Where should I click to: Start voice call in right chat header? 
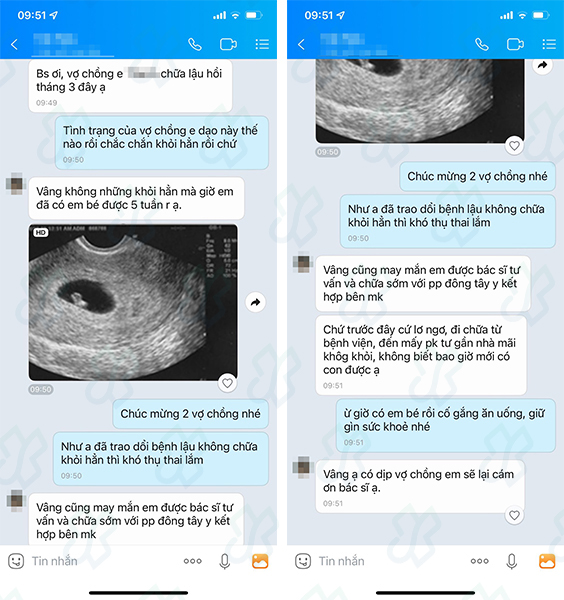coord(482,45)
